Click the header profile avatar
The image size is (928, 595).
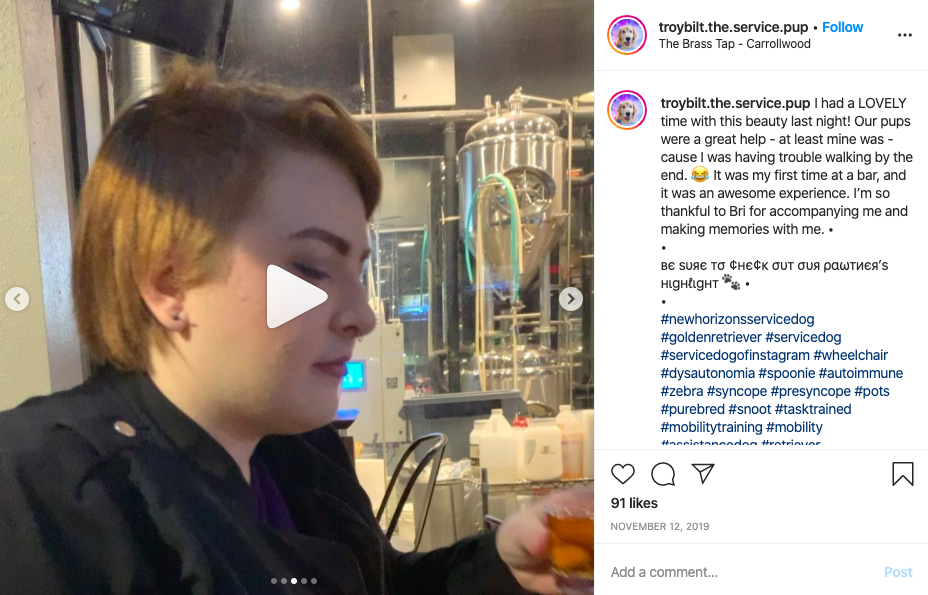click(627, 35)
